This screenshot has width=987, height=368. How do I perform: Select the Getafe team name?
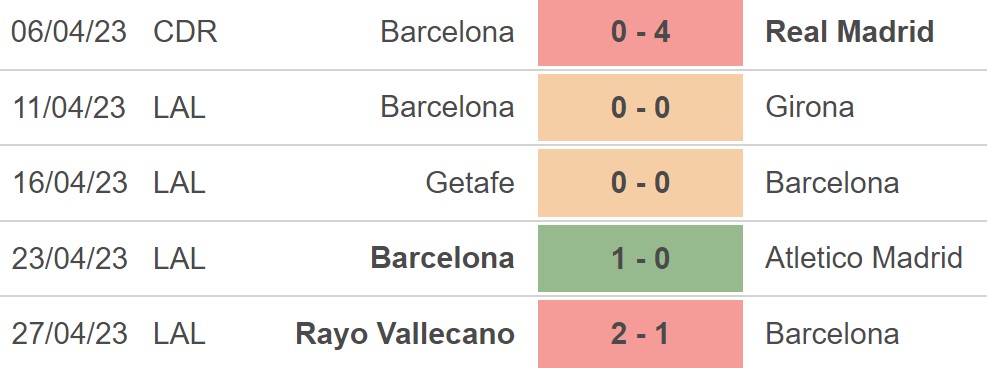point(470,182)
